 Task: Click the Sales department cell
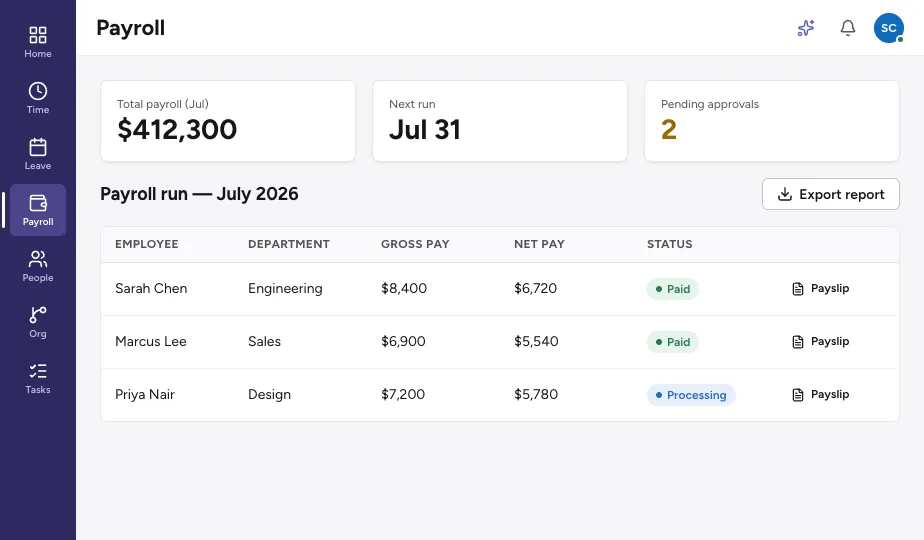click(265, 341)
